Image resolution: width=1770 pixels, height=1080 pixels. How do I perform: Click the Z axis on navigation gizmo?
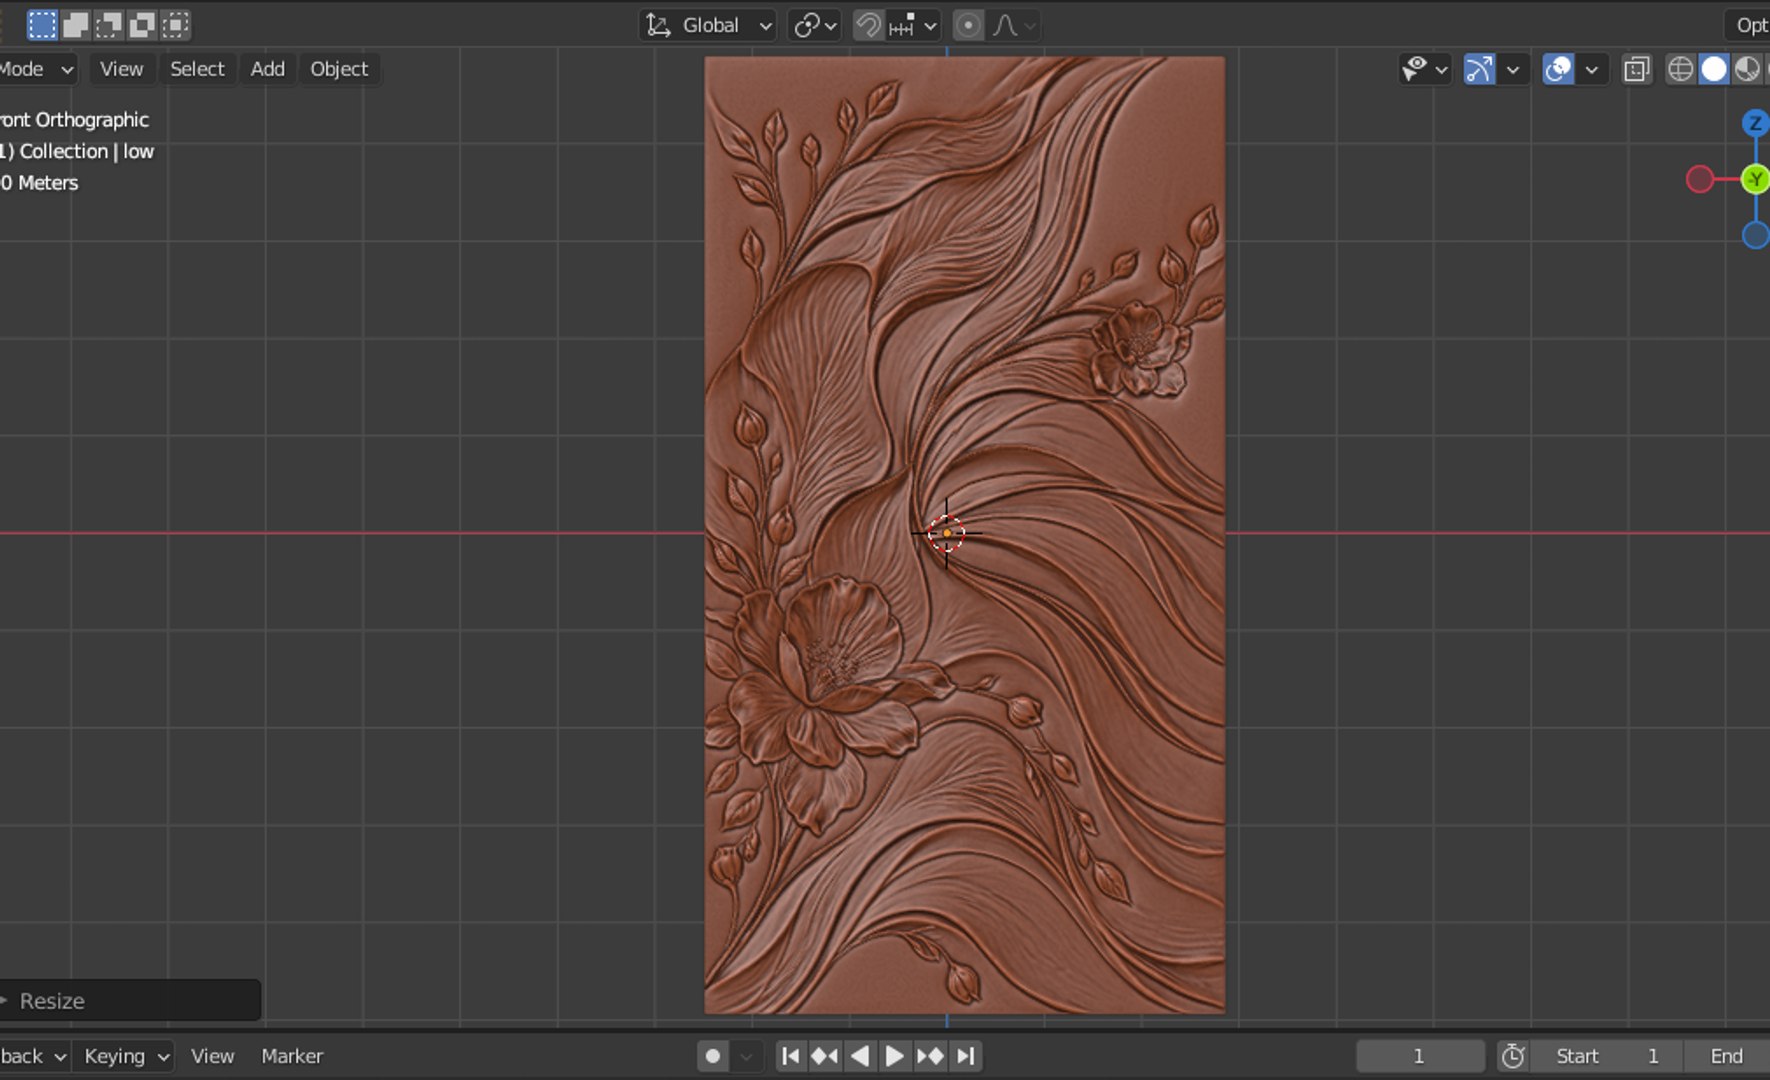1755,123
